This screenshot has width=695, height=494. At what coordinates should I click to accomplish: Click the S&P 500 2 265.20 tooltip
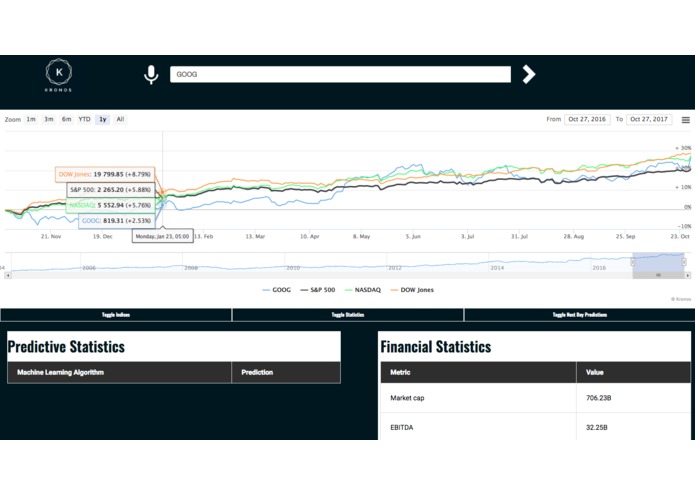click(111, 190)
